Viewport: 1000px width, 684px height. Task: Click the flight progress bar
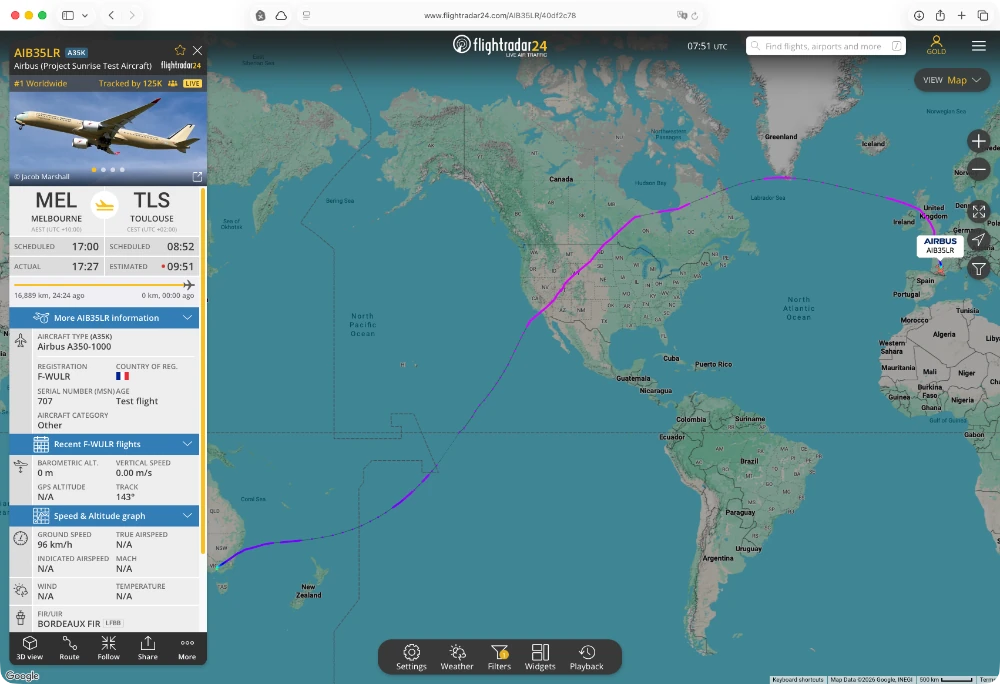click(x=104, y=285)
